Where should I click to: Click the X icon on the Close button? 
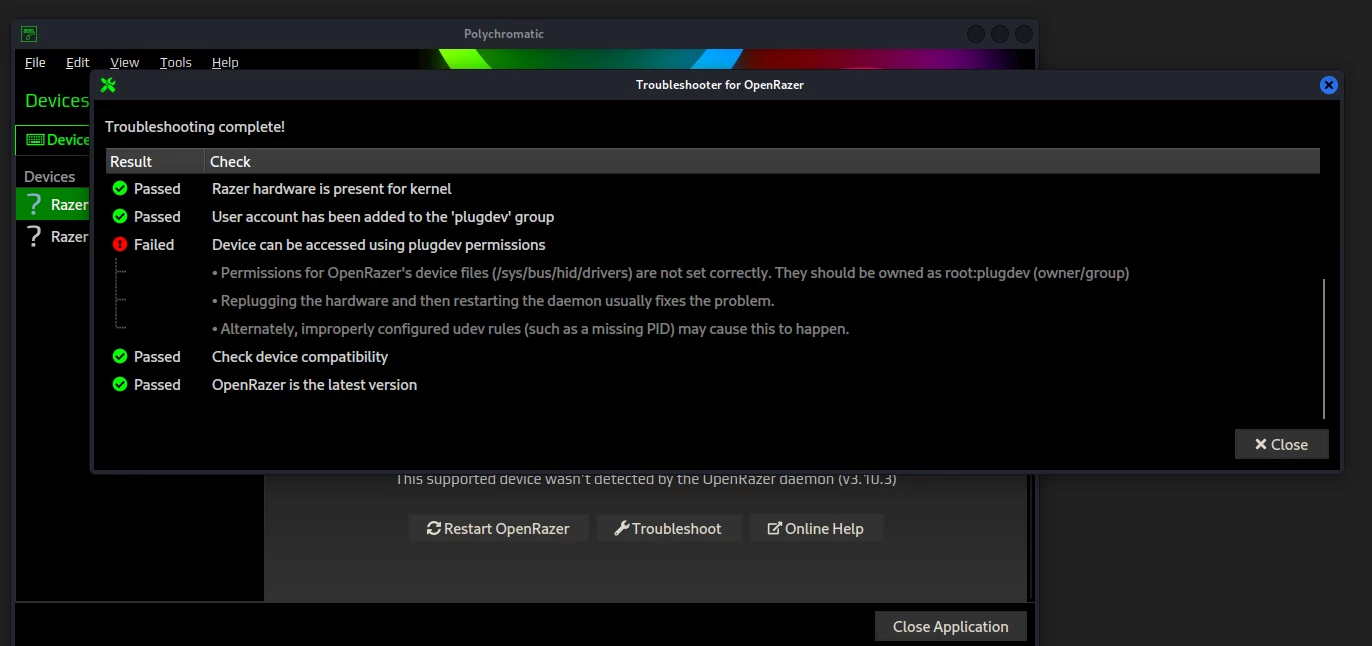click(1260, 444)
